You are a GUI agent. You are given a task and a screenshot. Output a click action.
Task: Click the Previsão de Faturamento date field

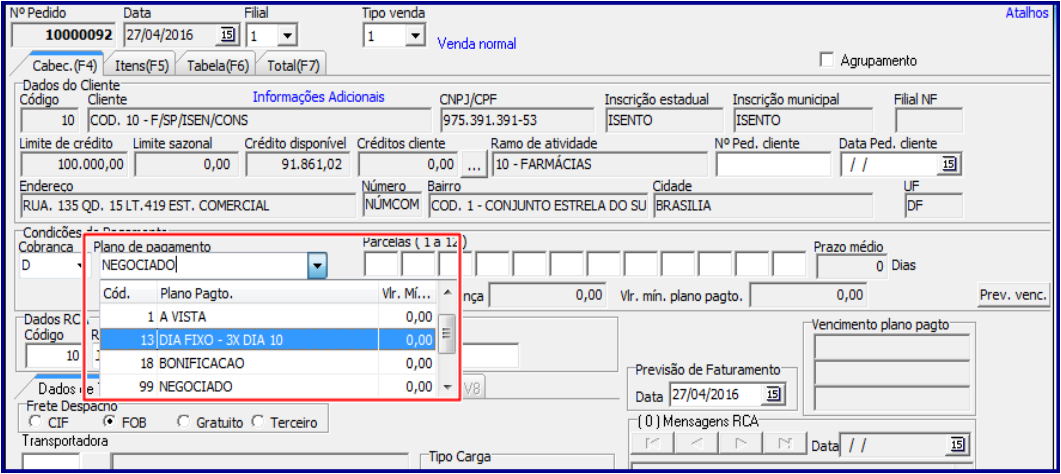(x=717, y=395)
